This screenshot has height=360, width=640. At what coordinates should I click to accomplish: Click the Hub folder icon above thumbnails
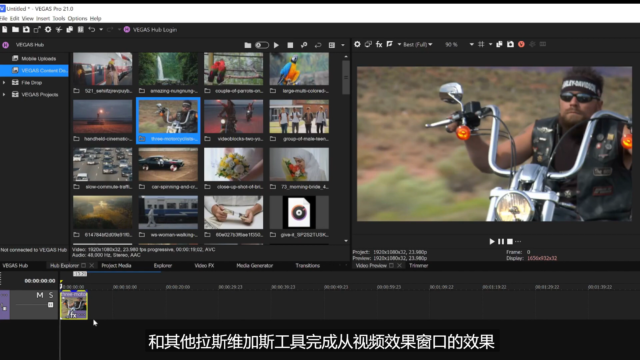coord(248,45)
